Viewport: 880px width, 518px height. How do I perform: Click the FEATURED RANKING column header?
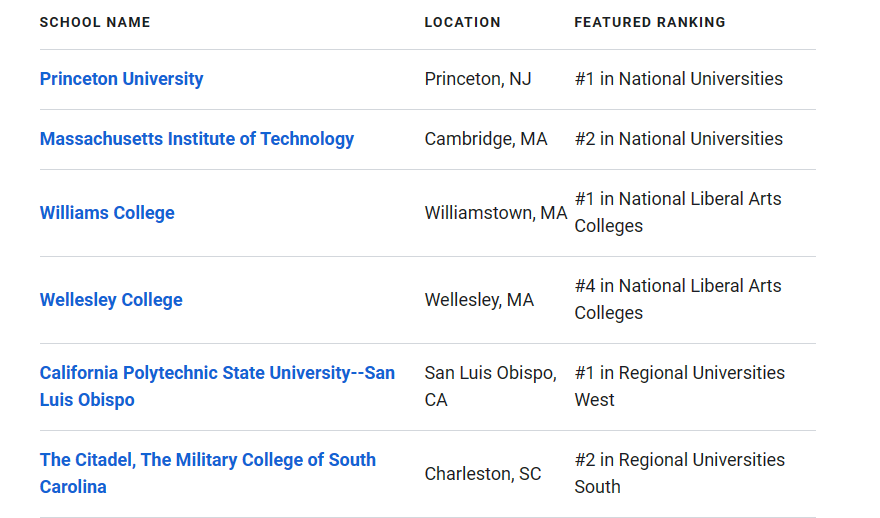pyautogui.click(x=650, y=22)
